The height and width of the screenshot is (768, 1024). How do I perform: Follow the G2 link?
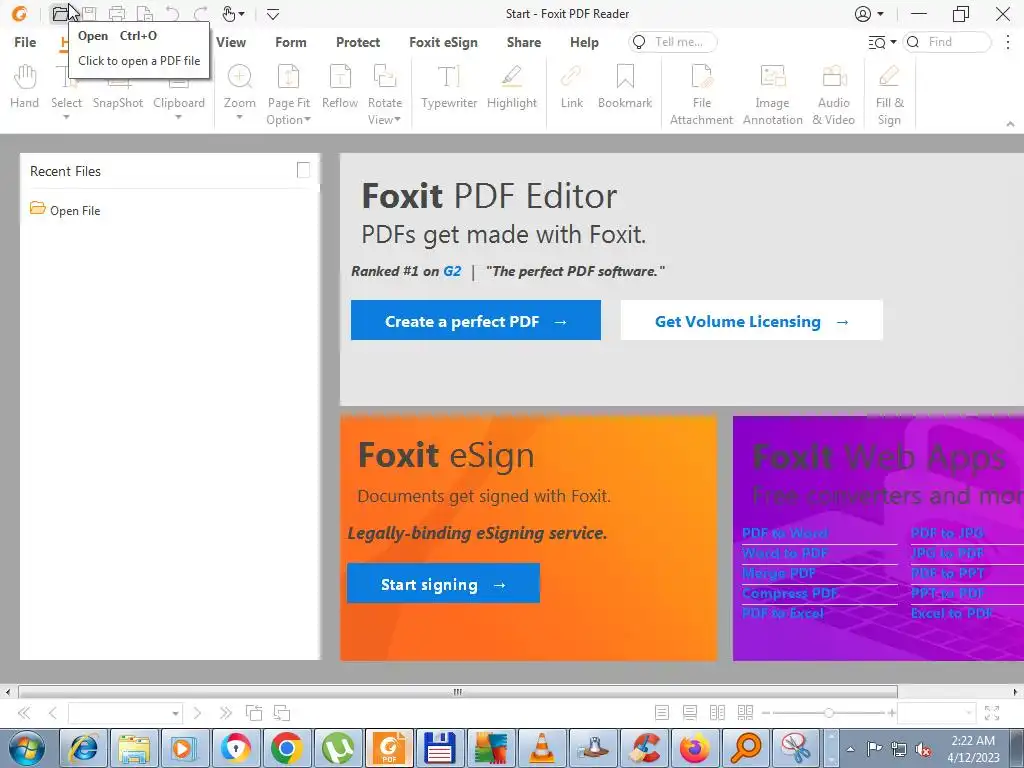pos(452,271)
